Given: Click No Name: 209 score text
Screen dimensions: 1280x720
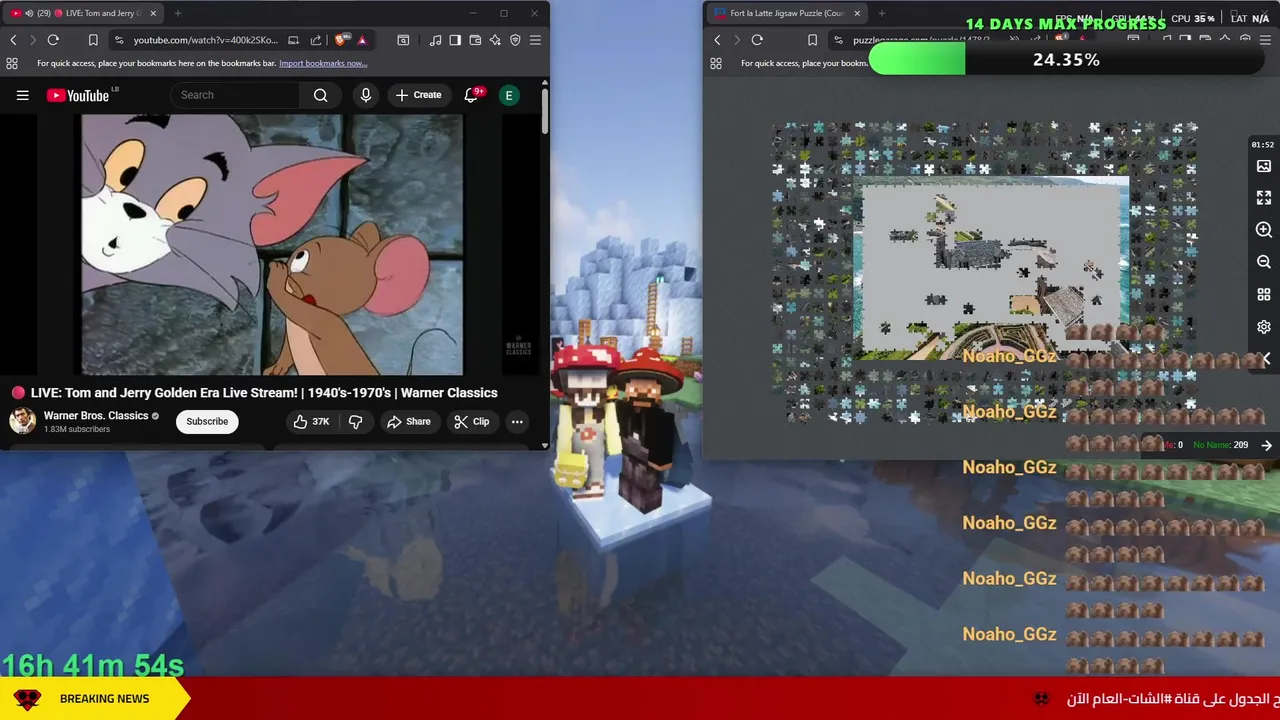Looking at the screenshot, I should click(x=1220, y=445).
